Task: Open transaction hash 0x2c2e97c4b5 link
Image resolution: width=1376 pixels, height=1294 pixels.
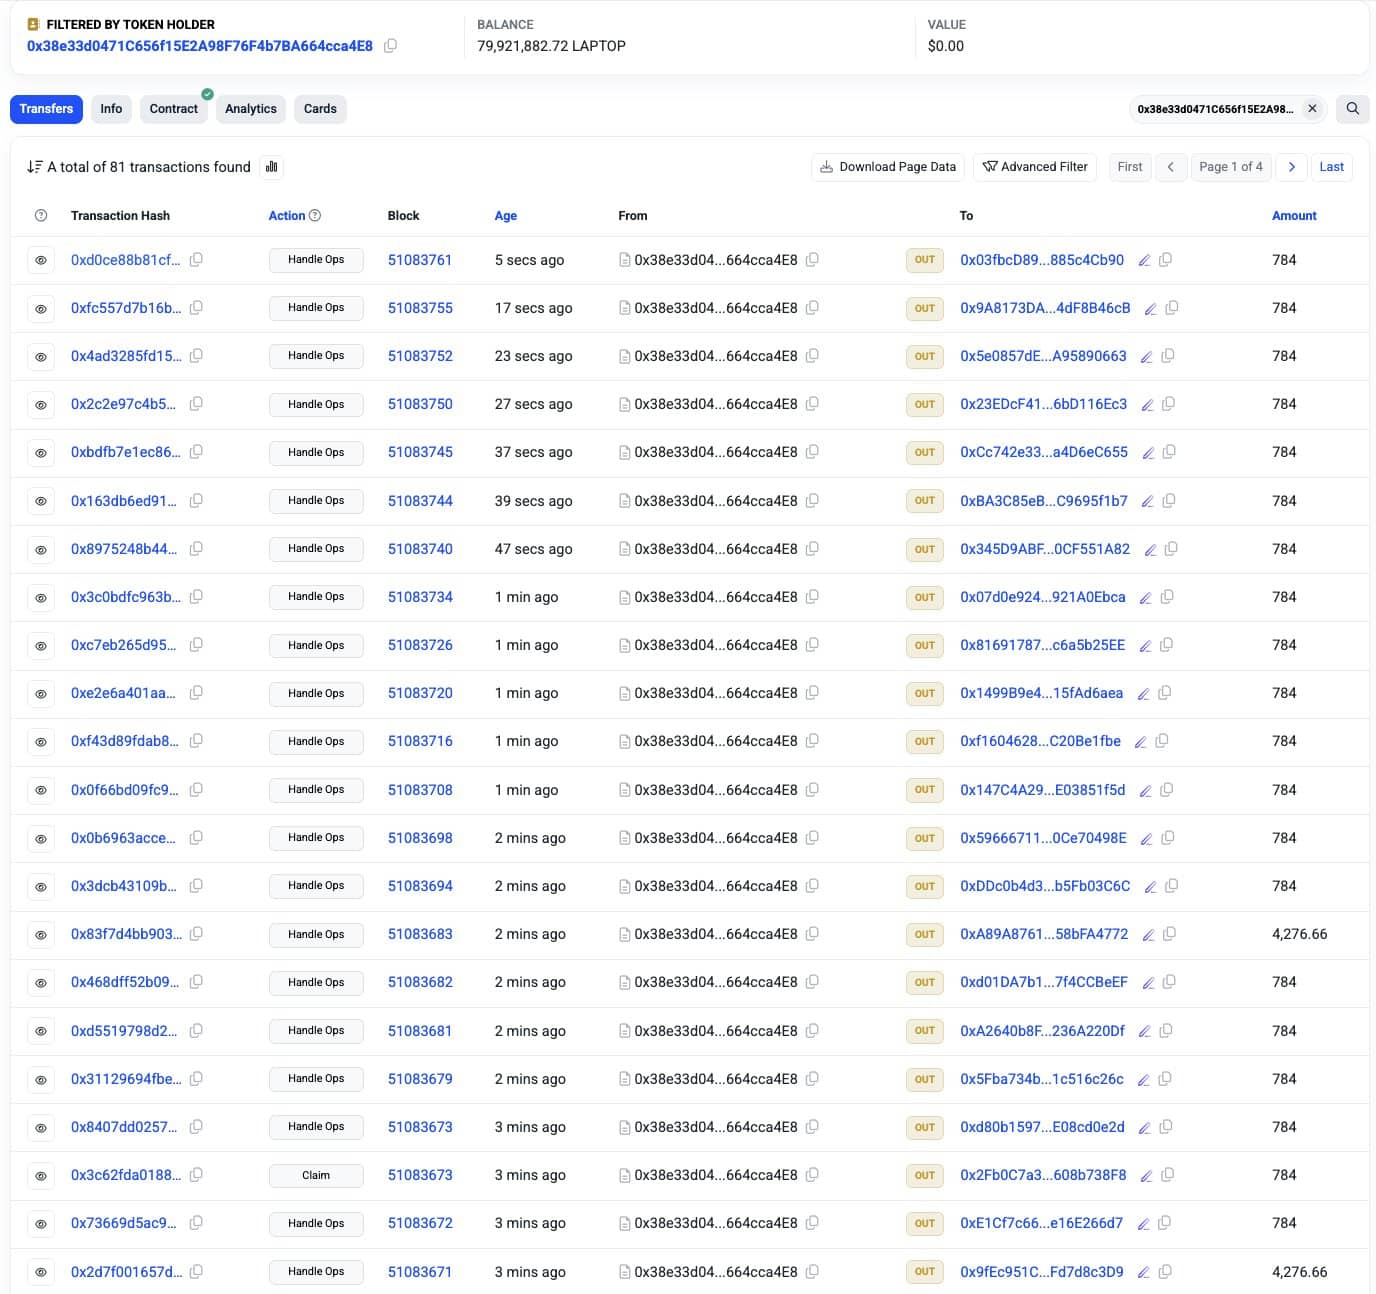Action: tap(123, 404)
